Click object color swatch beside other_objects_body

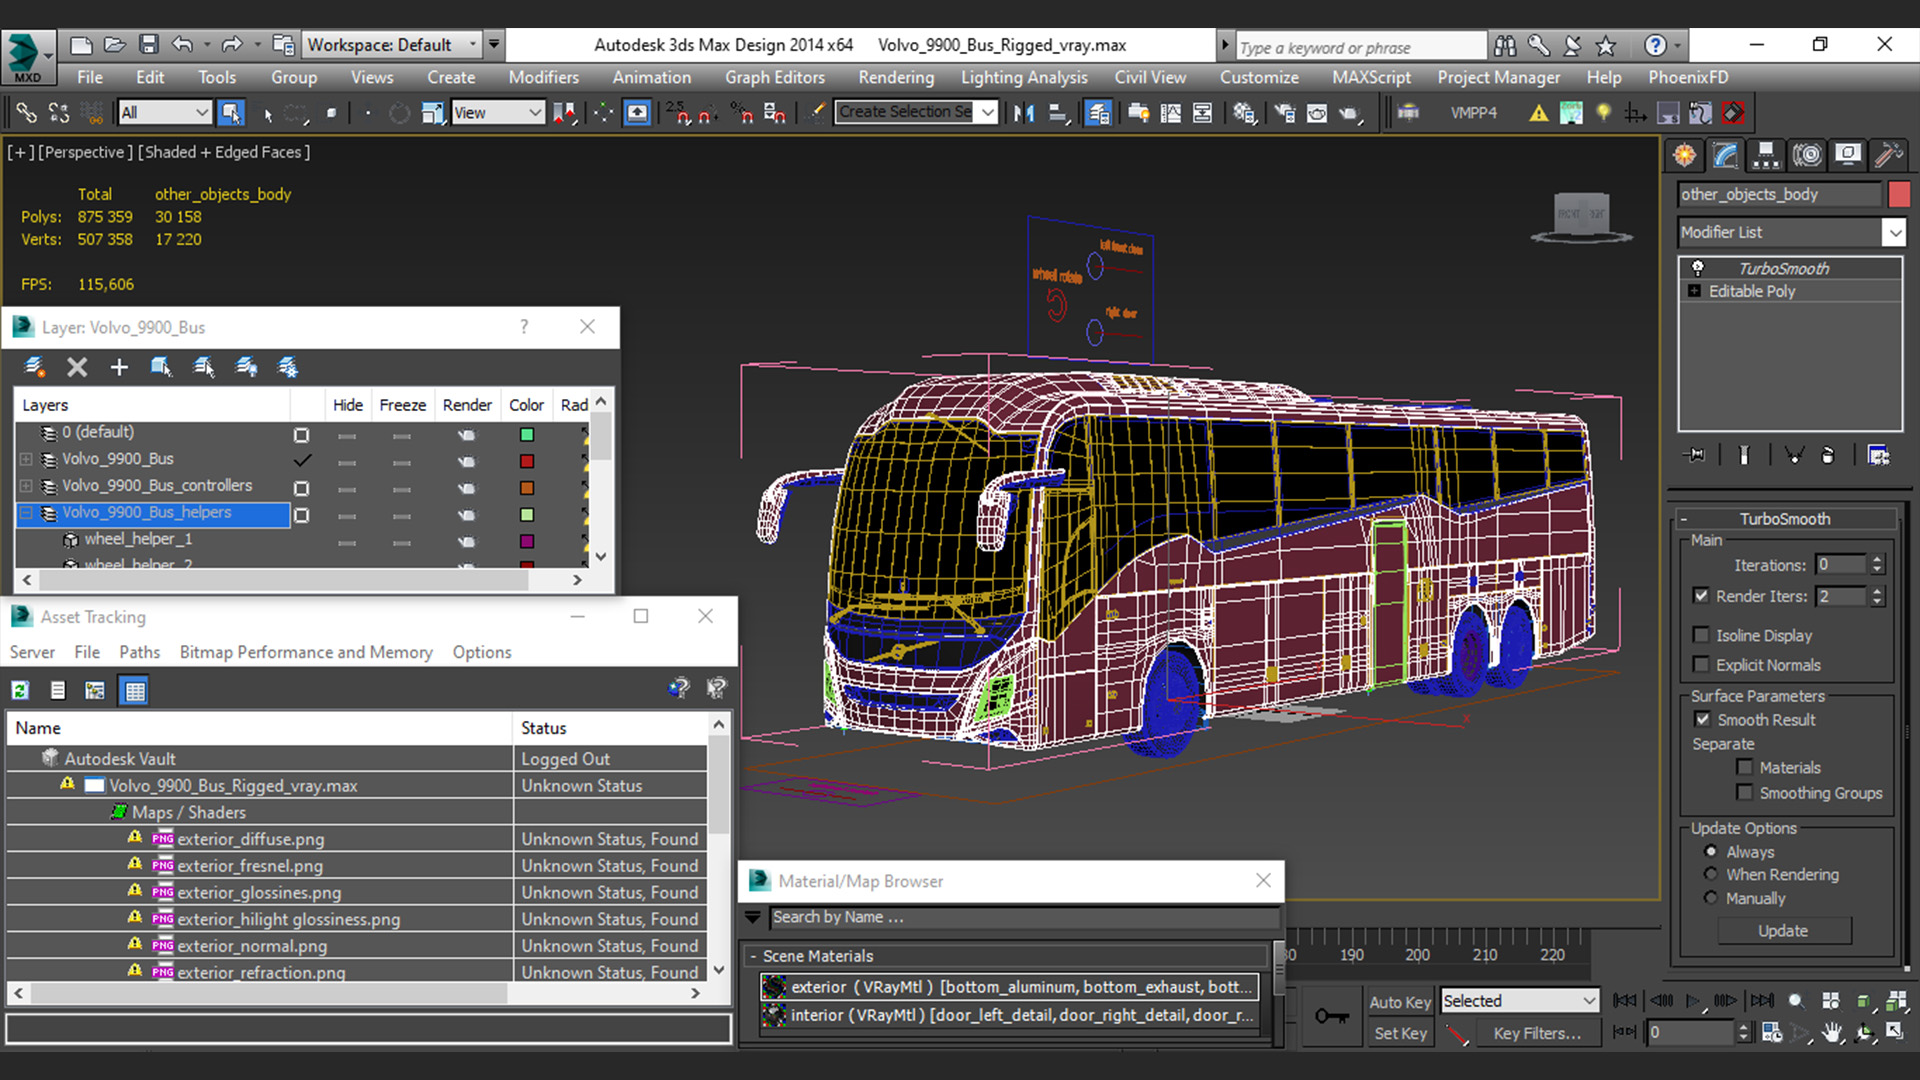[1899, 194]
